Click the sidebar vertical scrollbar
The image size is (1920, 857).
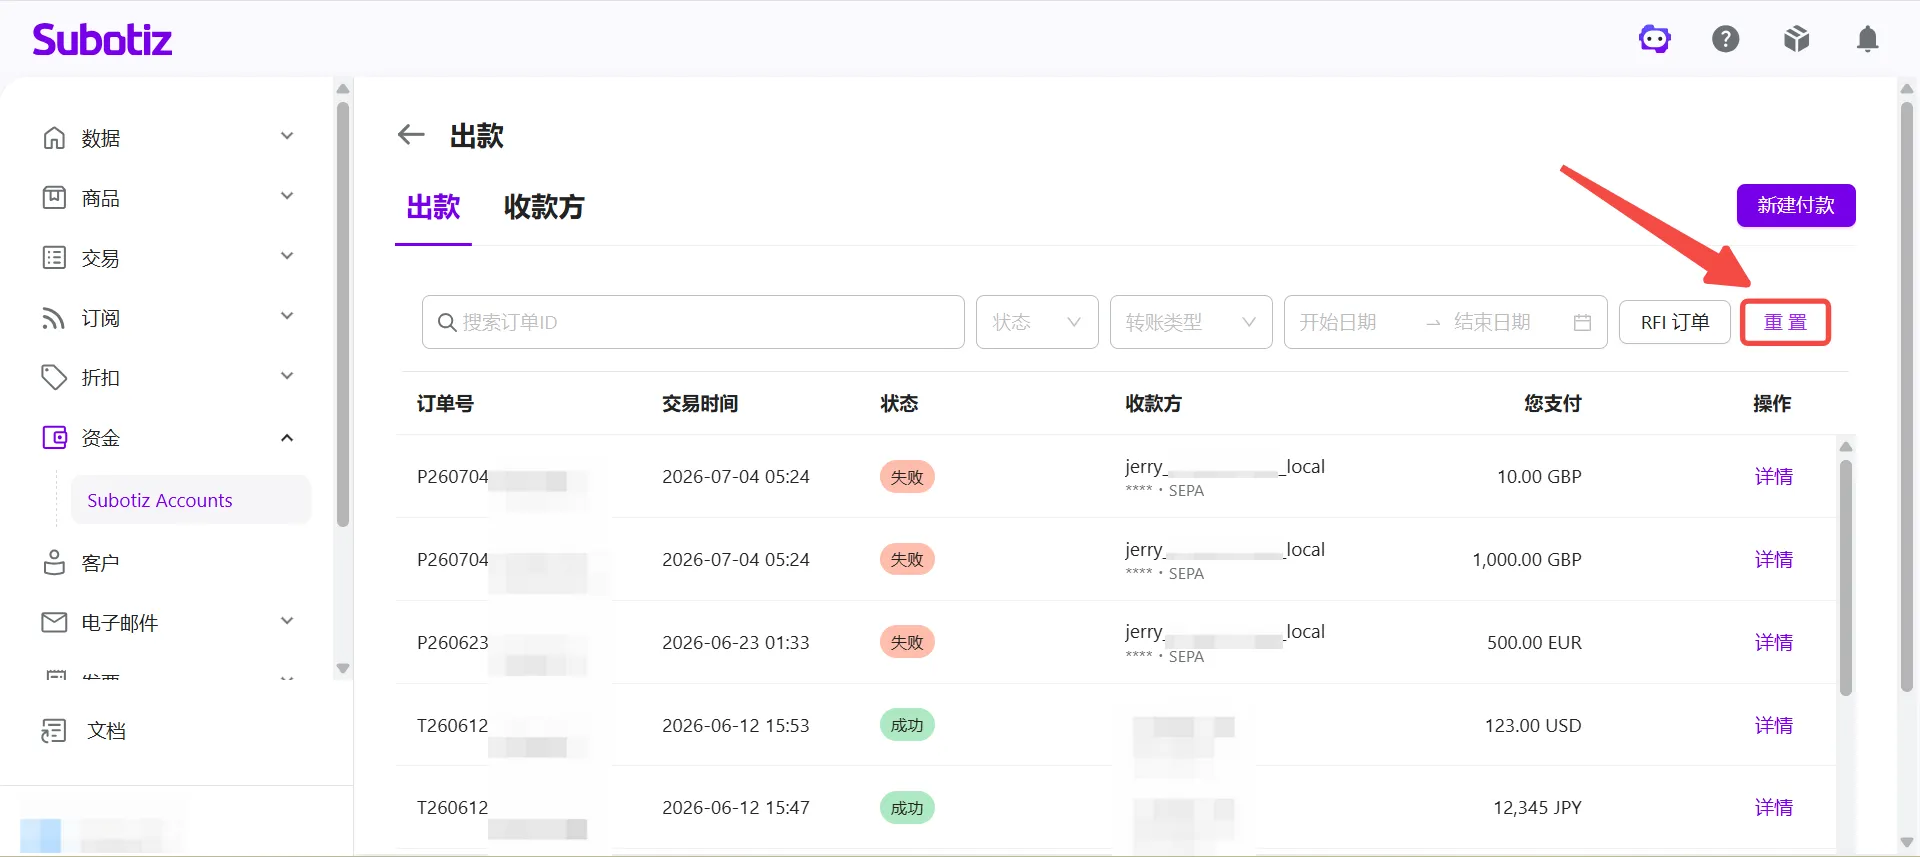coord(343,314)
